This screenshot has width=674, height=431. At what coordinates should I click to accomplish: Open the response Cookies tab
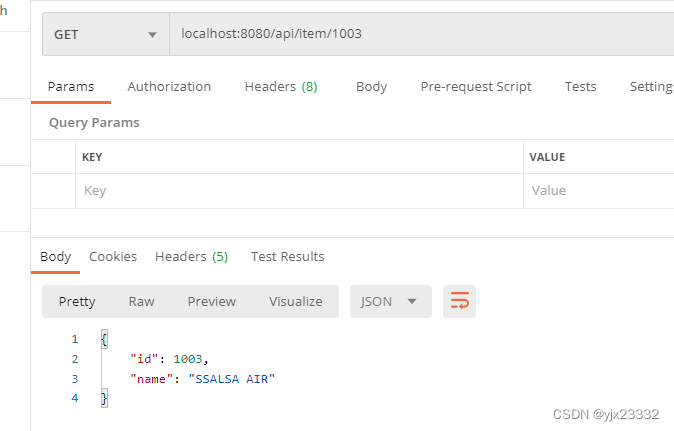pyautogui.click(x=113, y=257)
